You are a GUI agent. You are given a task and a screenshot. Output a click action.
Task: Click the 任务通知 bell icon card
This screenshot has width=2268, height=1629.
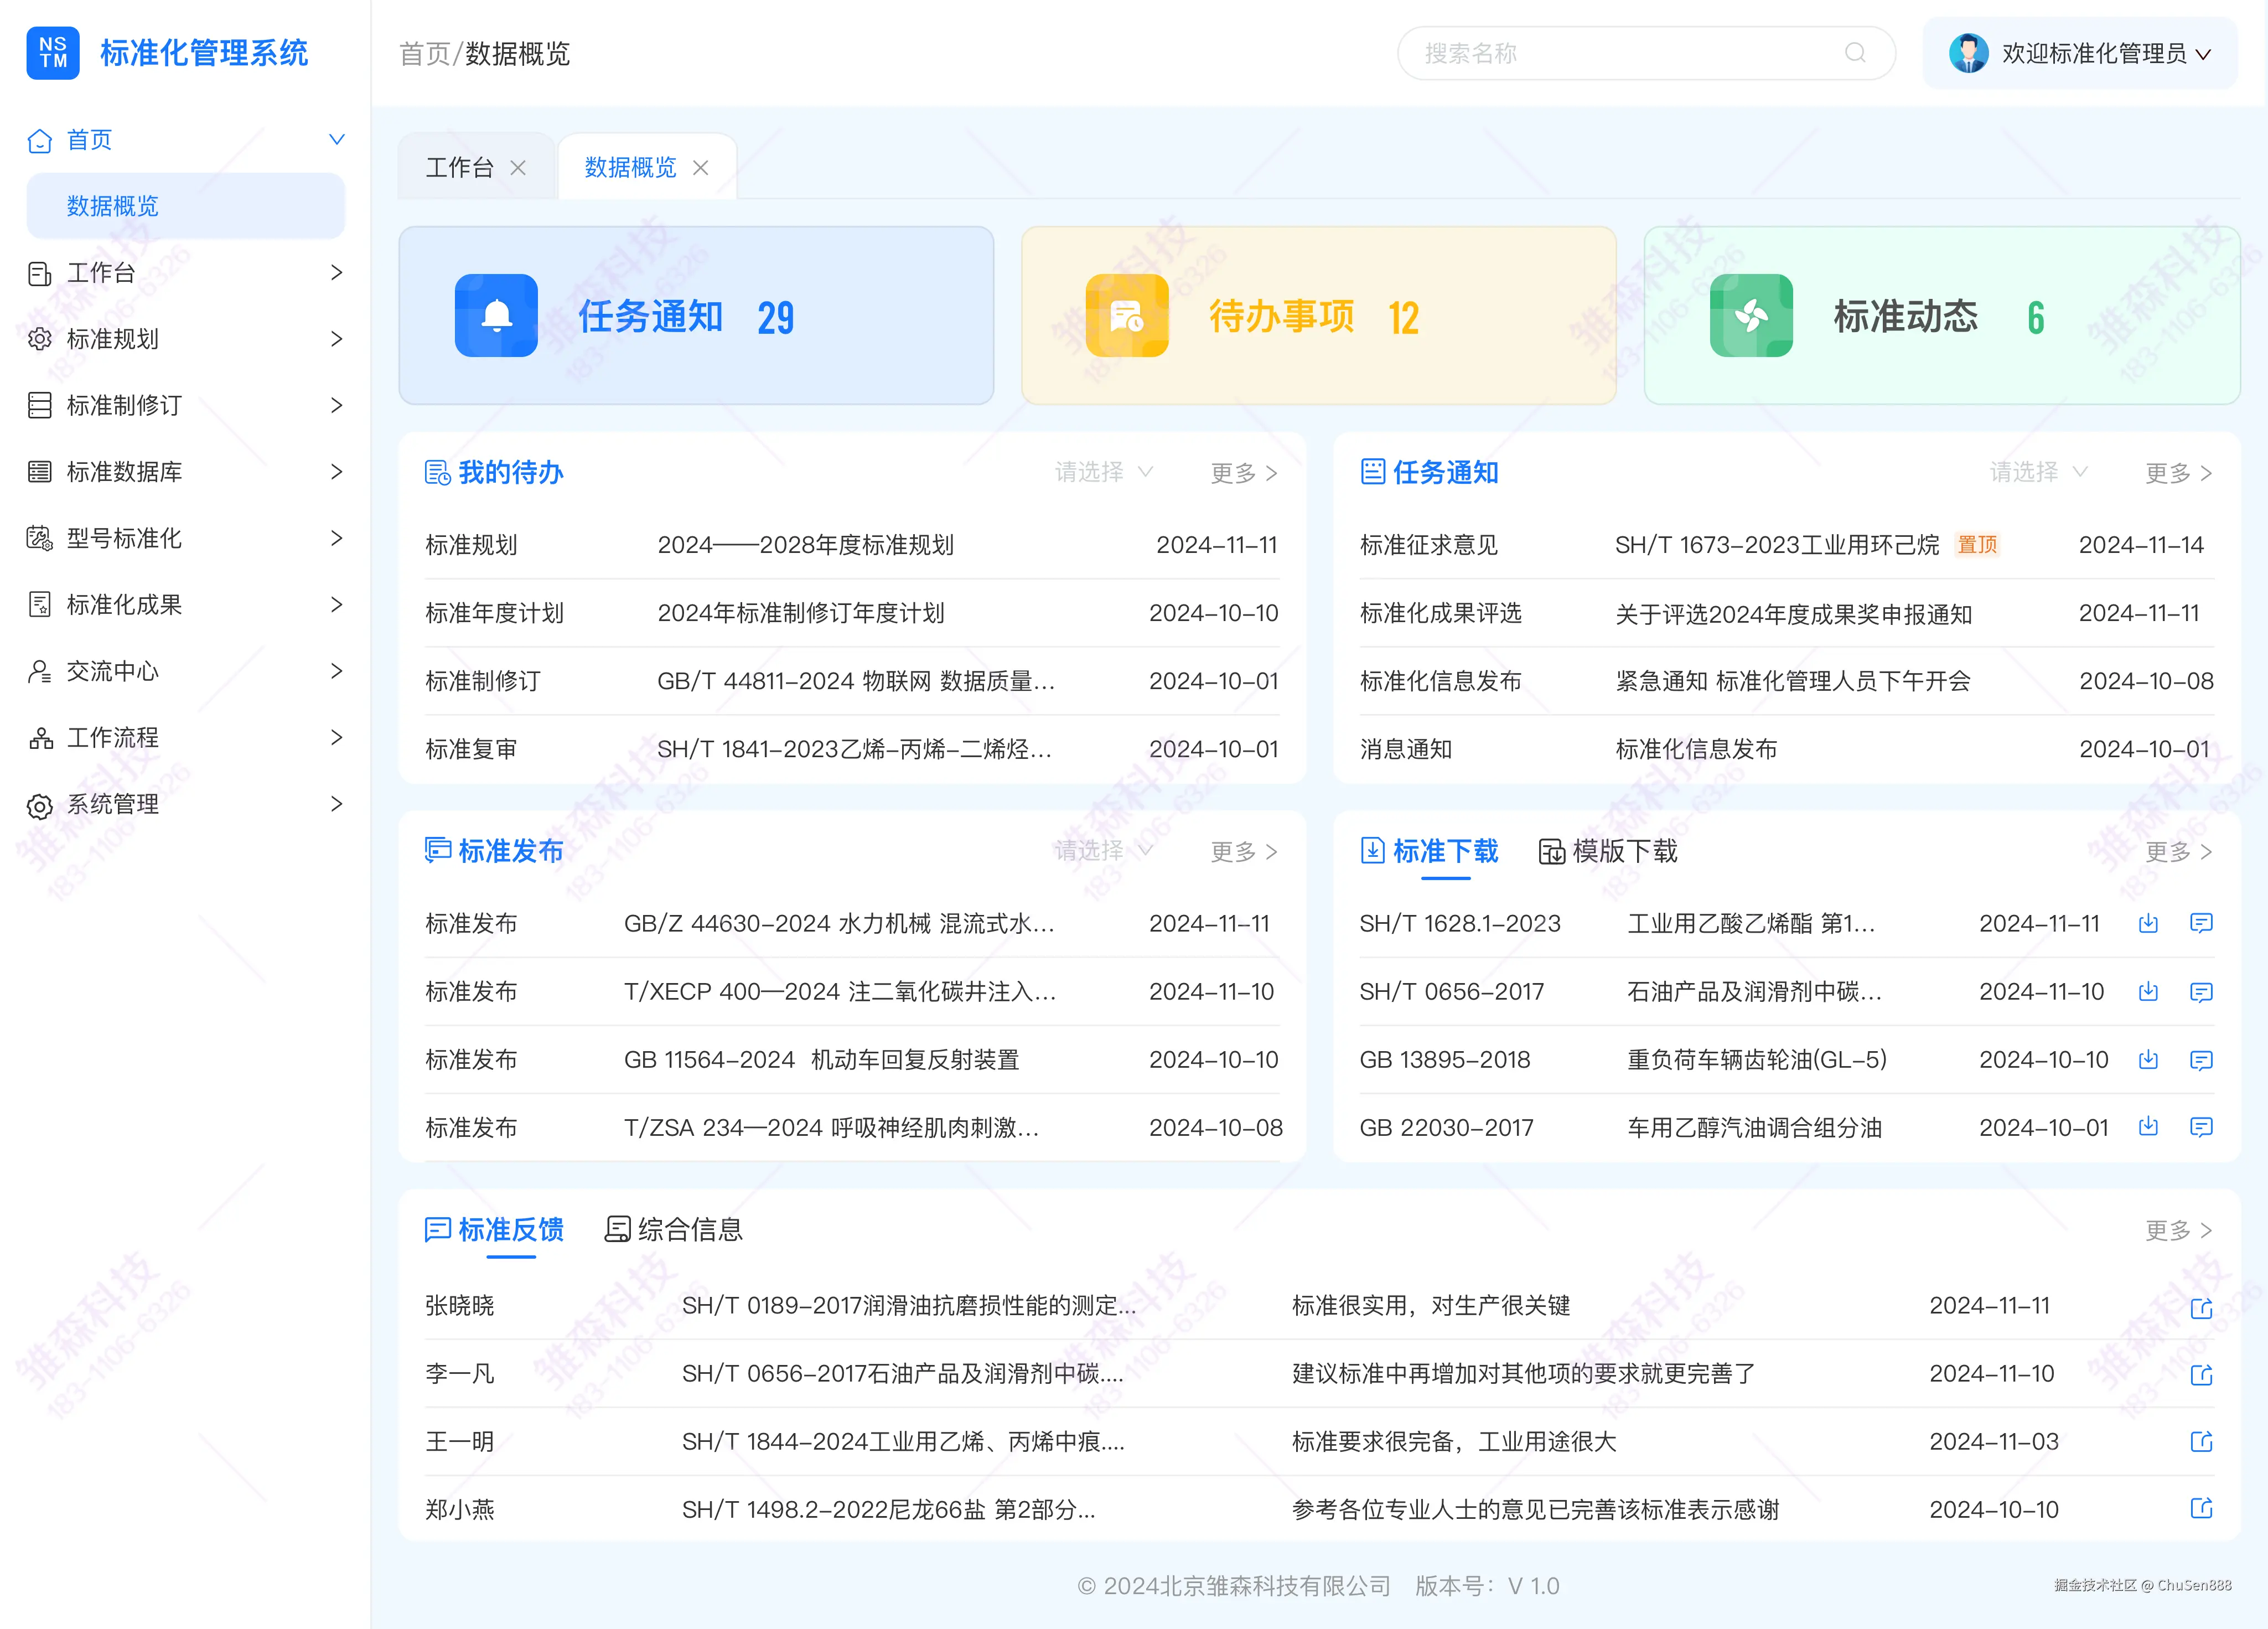click(x=497, y=315)
